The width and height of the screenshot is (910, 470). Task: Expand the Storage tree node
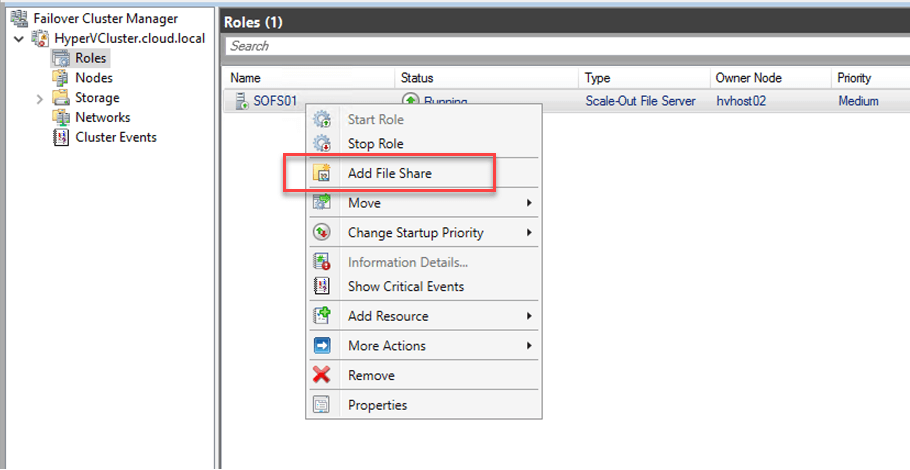[39, 98]
